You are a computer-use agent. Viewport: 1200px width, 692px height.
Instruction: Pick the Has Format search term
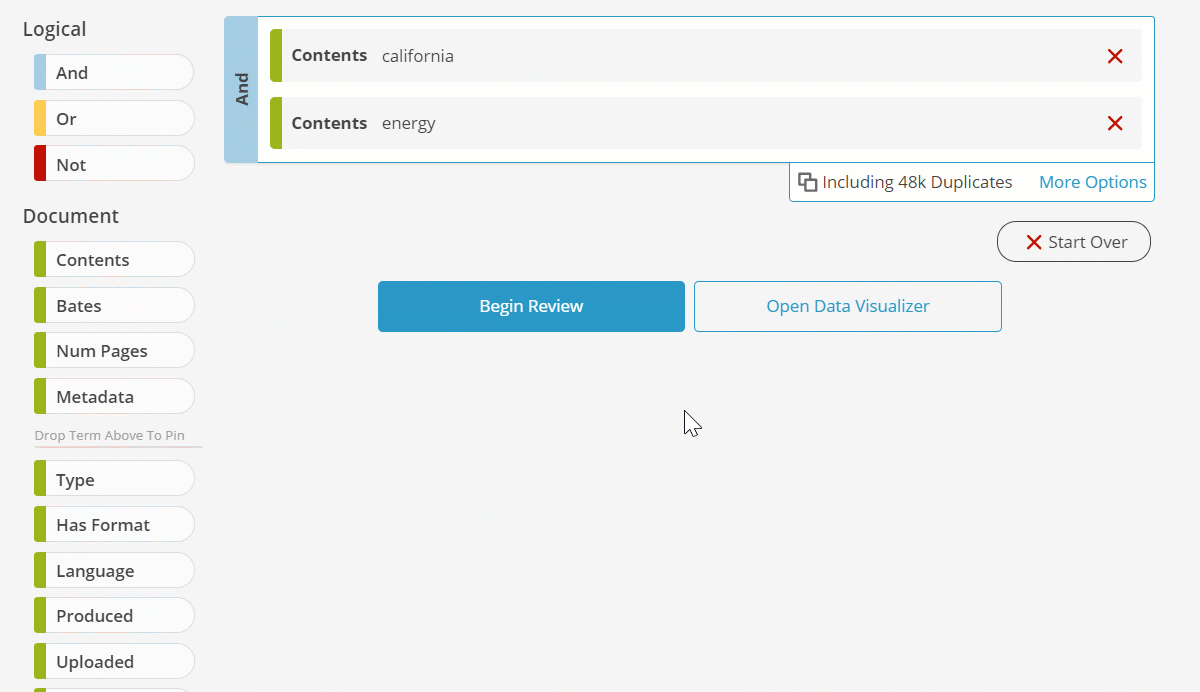(x=114, y=525)
